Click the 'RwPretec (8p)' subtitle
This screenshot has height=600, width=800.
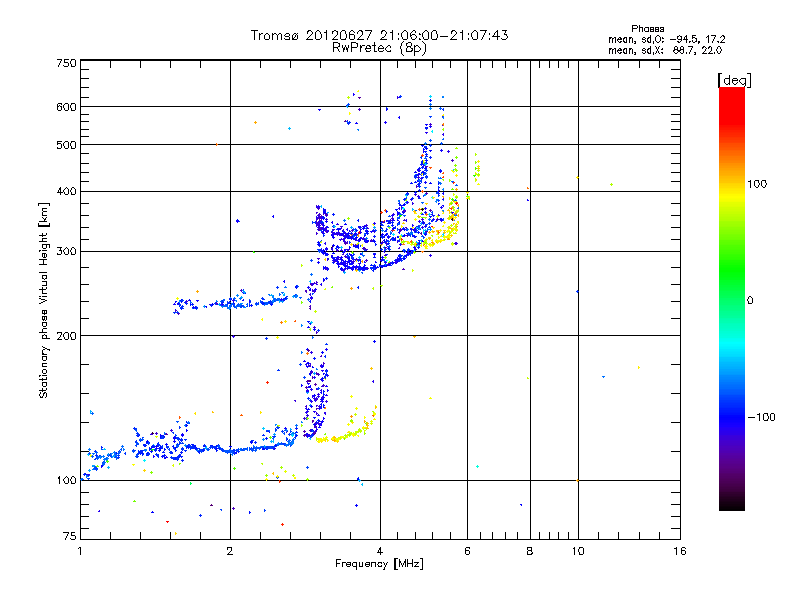pyautogui.click(x=379, y=48)
